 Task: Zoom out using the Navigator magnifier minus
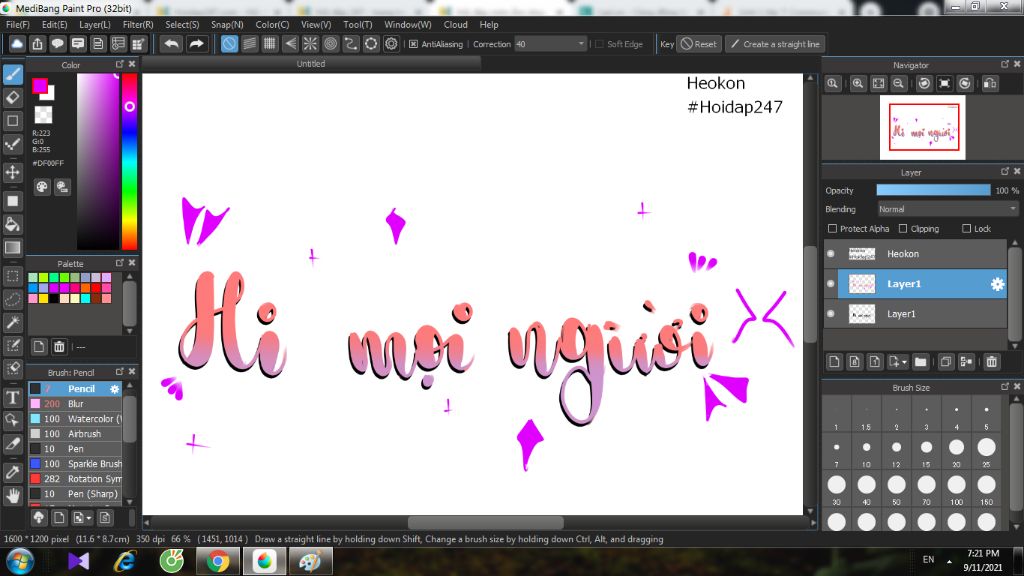pos(899,84)
